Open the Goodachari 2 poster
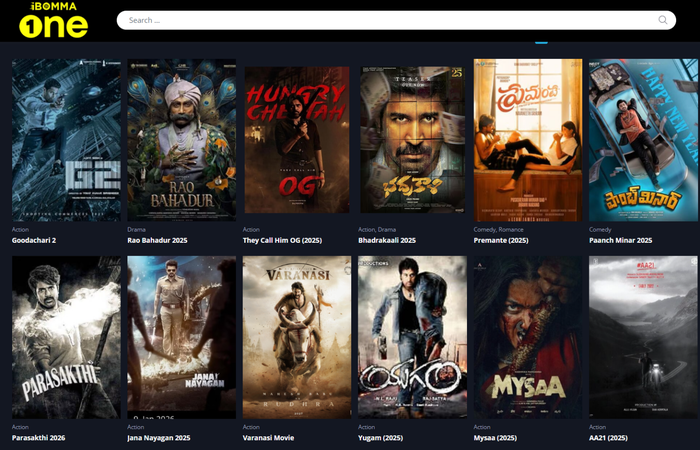The width and height of the screenshot is (700, 450). point(66,140)
